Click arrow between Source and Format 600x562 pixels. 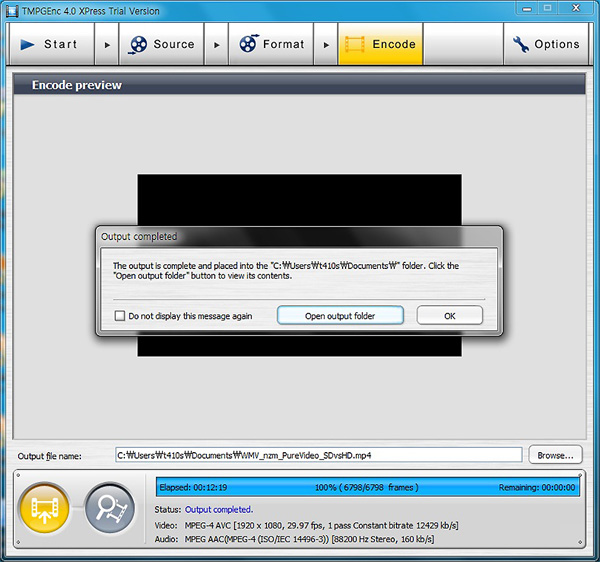[217, 44]
